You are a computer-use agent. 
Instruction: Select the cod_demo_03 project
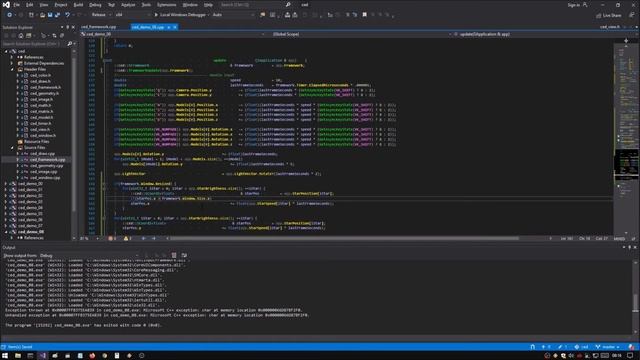[x=30, y=202]
